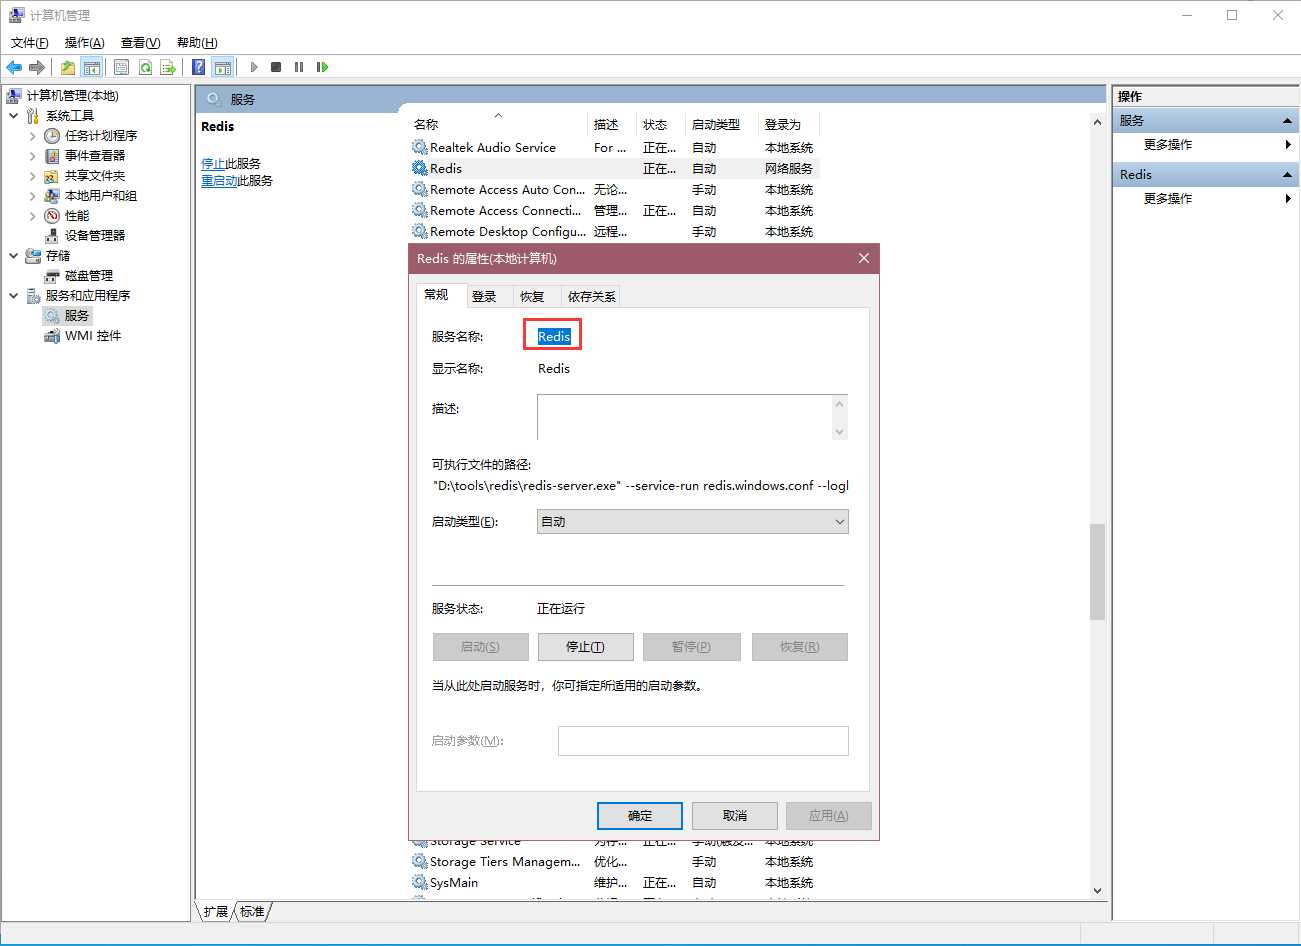Click the 停止(T) button in the dialog

click(x=586, y=647)
